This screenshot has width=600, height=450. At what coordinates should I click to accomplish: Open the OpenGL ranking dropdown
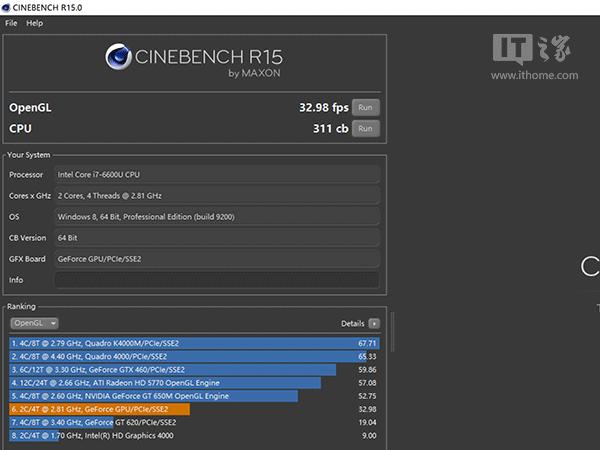(34, 323)
